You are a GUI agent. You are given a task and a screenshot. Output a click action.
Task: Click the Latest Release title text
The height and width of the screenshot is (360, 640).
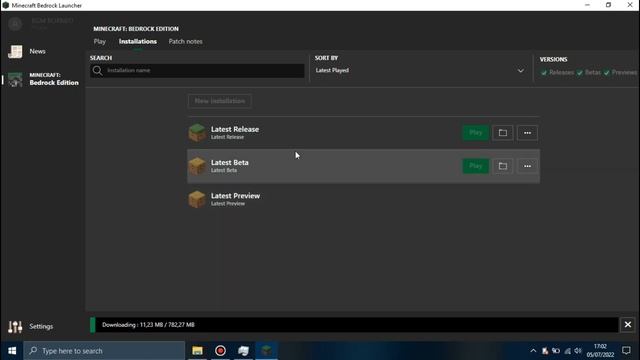(235, 129)
